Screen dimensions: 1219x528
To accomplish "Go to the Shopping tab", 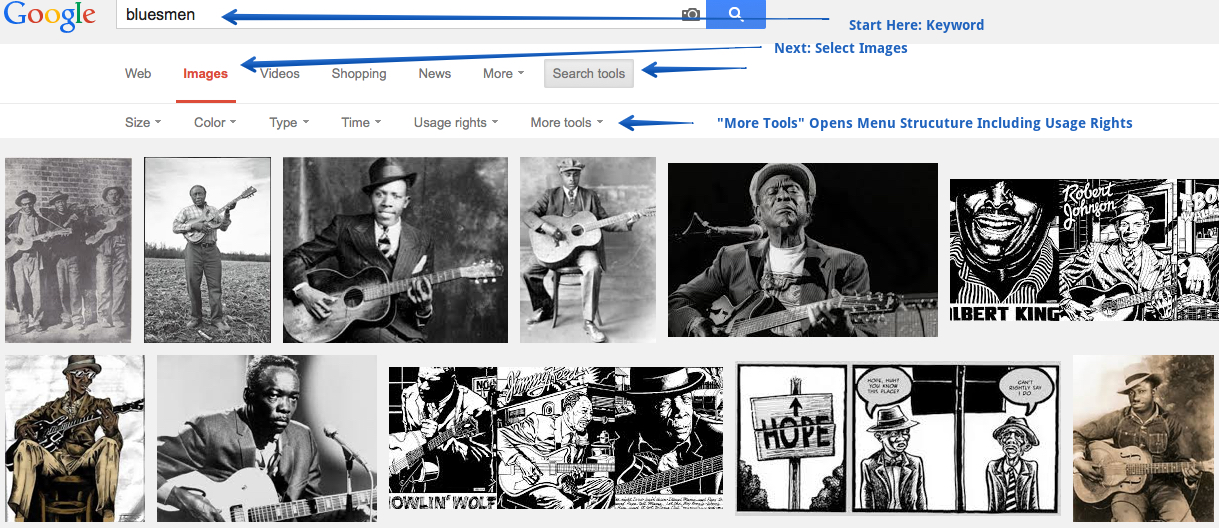I will point(359,73).
